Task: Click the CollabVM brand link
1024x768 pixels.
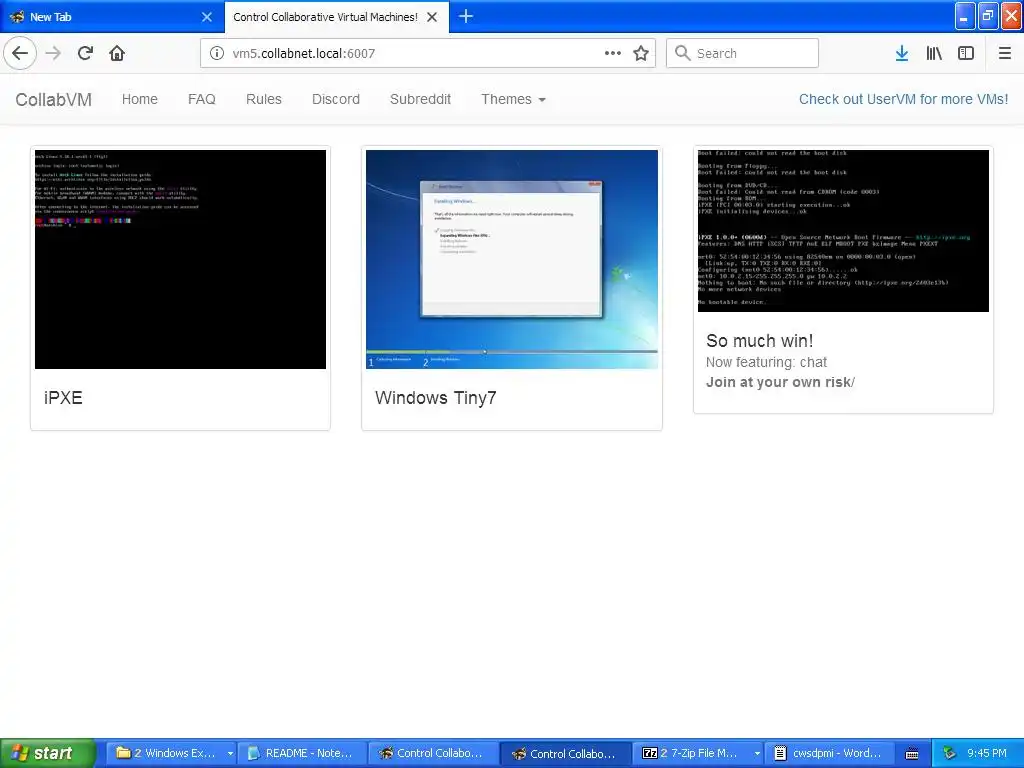Action: [54, 99]
